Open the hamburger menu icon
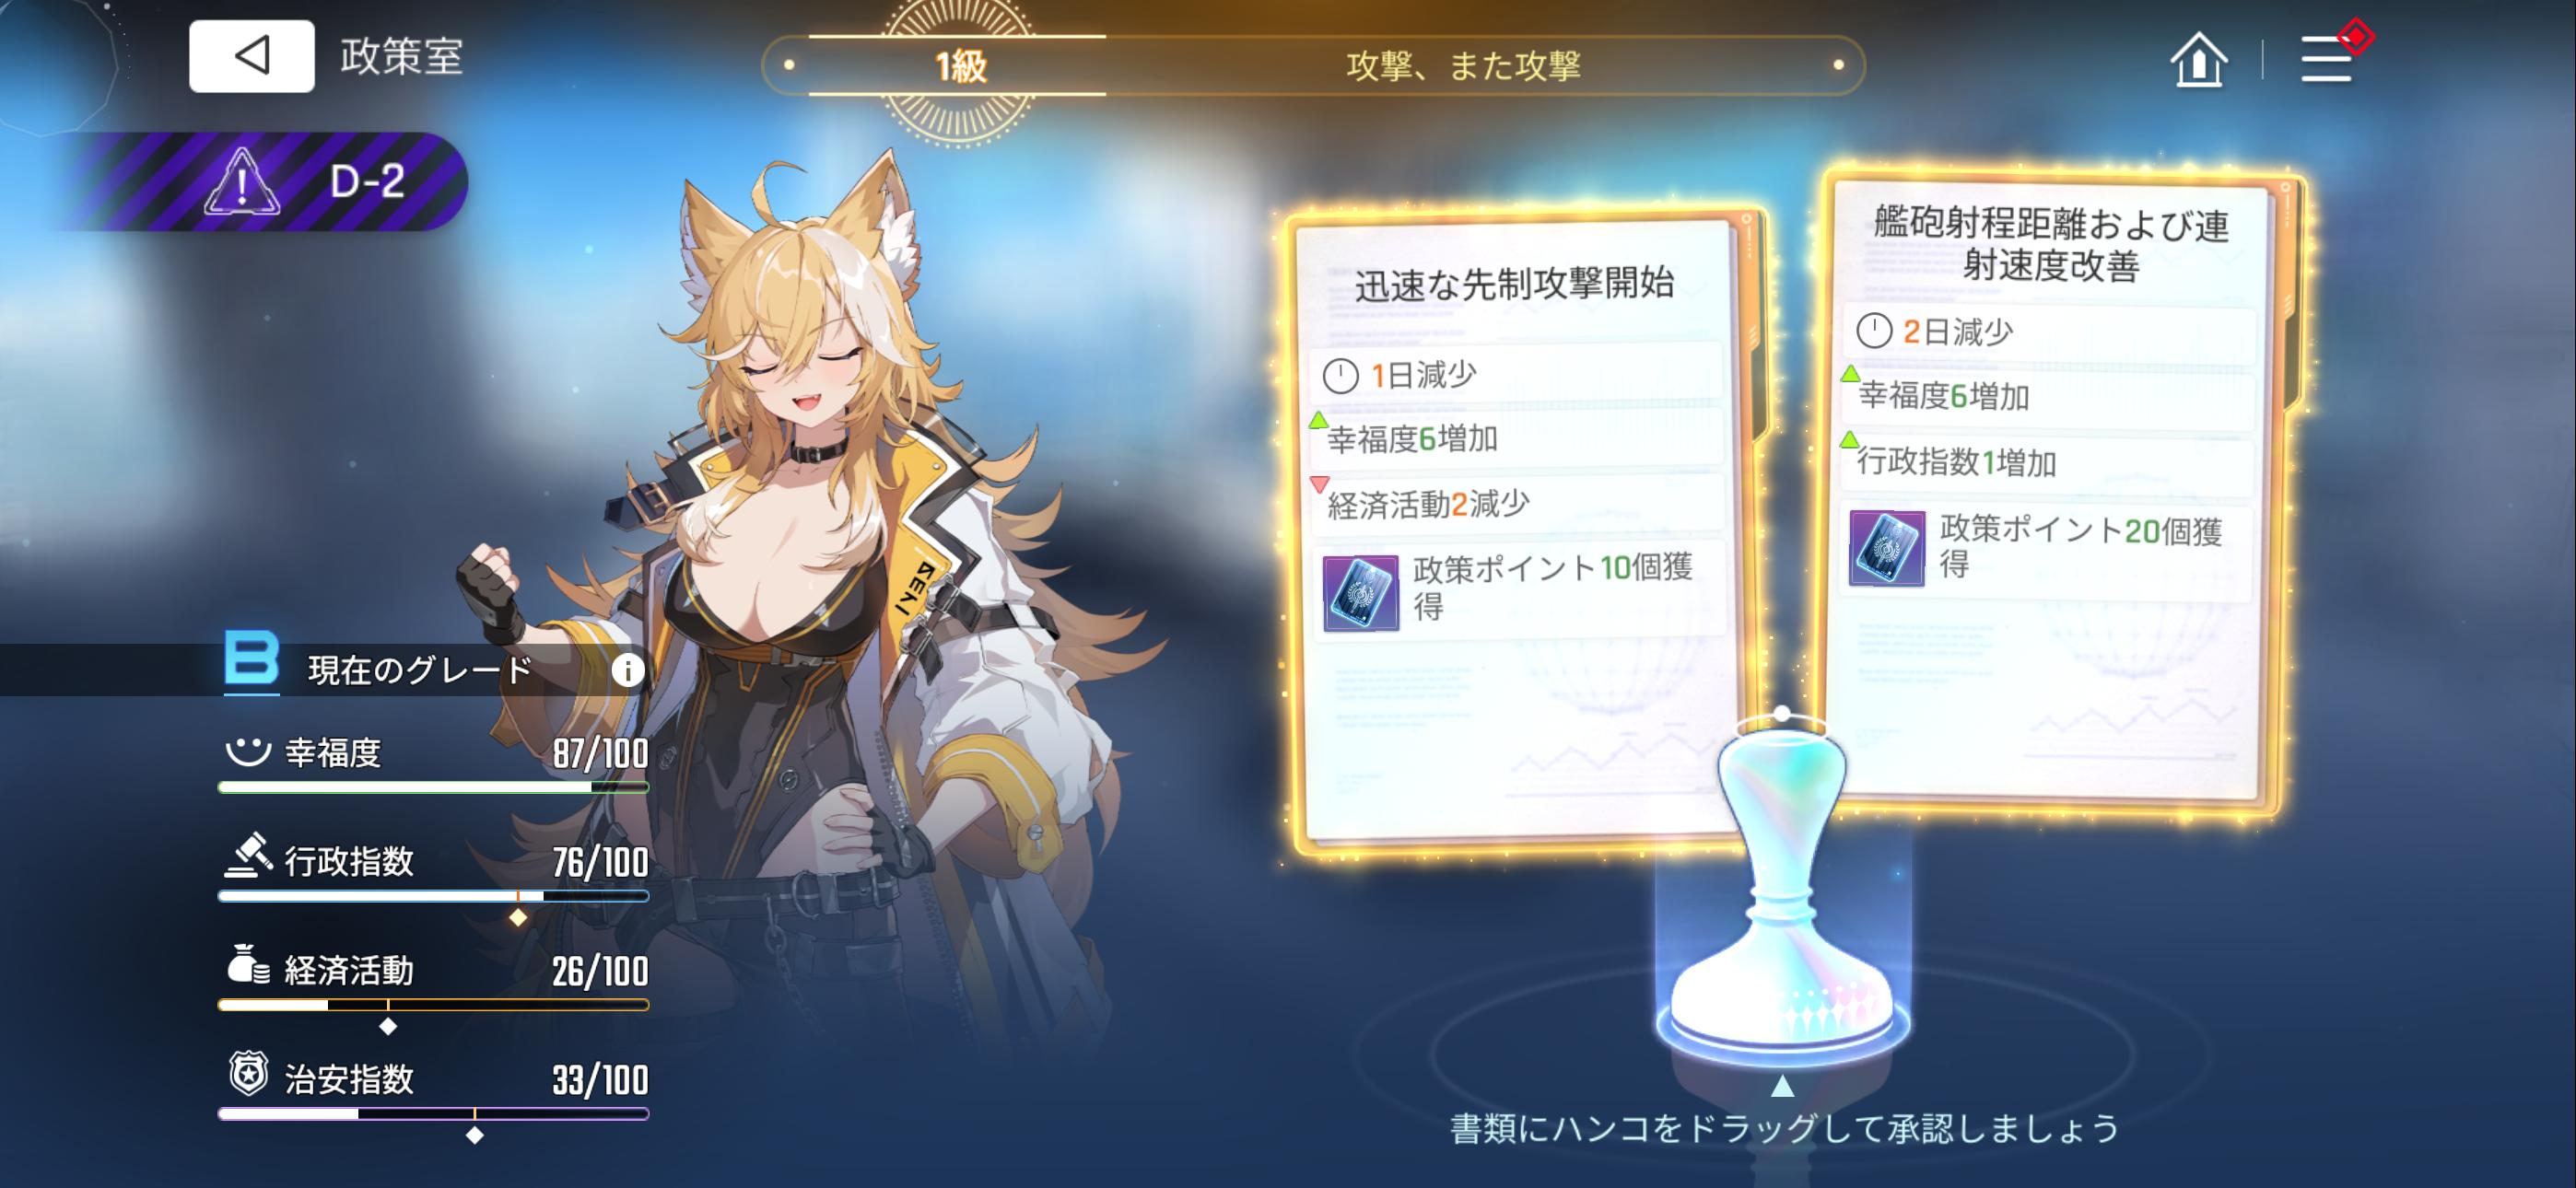The width and height of the screenshot is (2576, 1188). click(2326, 59)
